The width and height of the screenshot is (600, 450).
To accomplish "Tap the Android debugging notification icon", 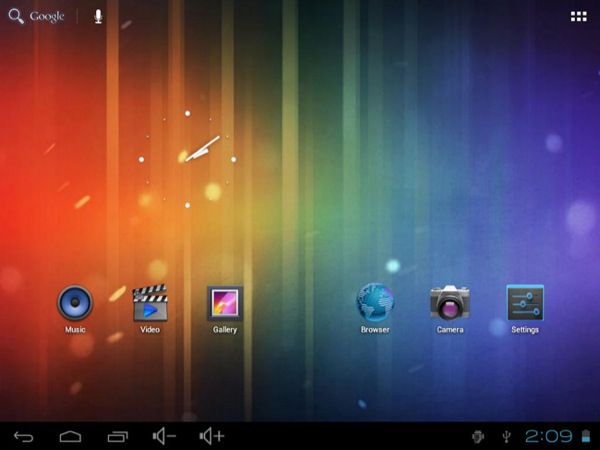I will point(478,436).
